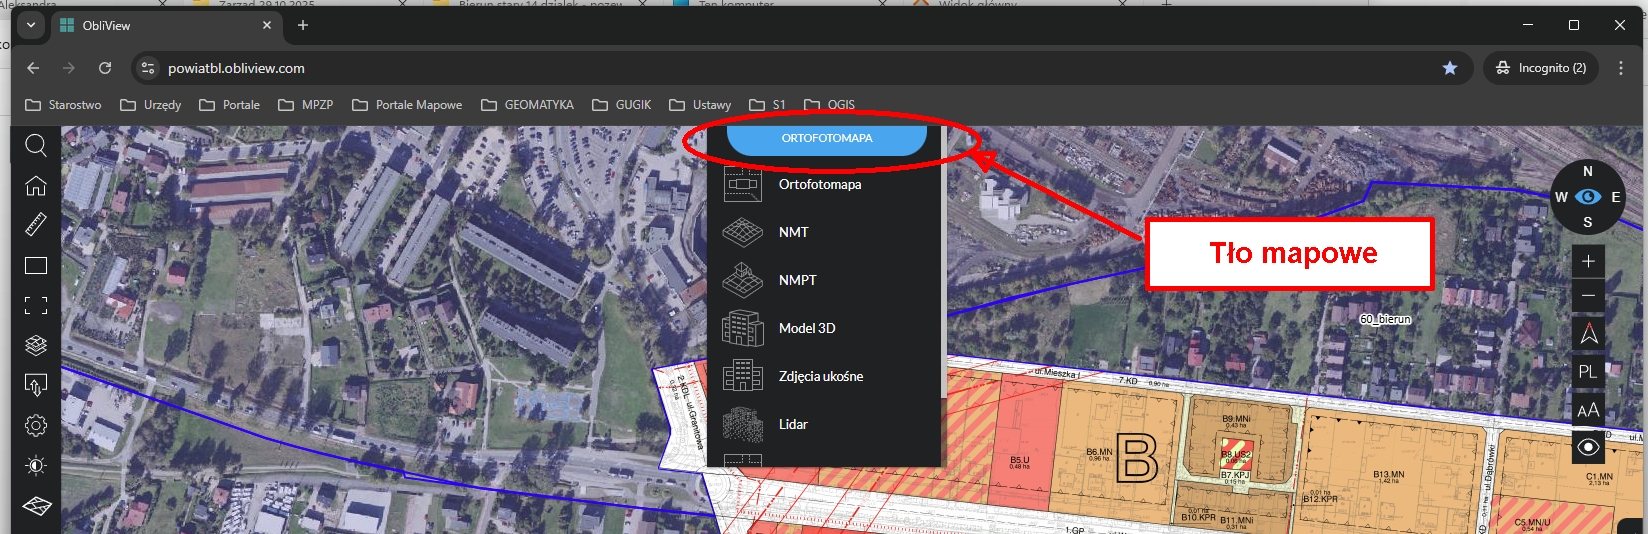The width and height of the screenshot is (1648, 534).
Task: Zoom out with the minus button
Action: 1588,296
